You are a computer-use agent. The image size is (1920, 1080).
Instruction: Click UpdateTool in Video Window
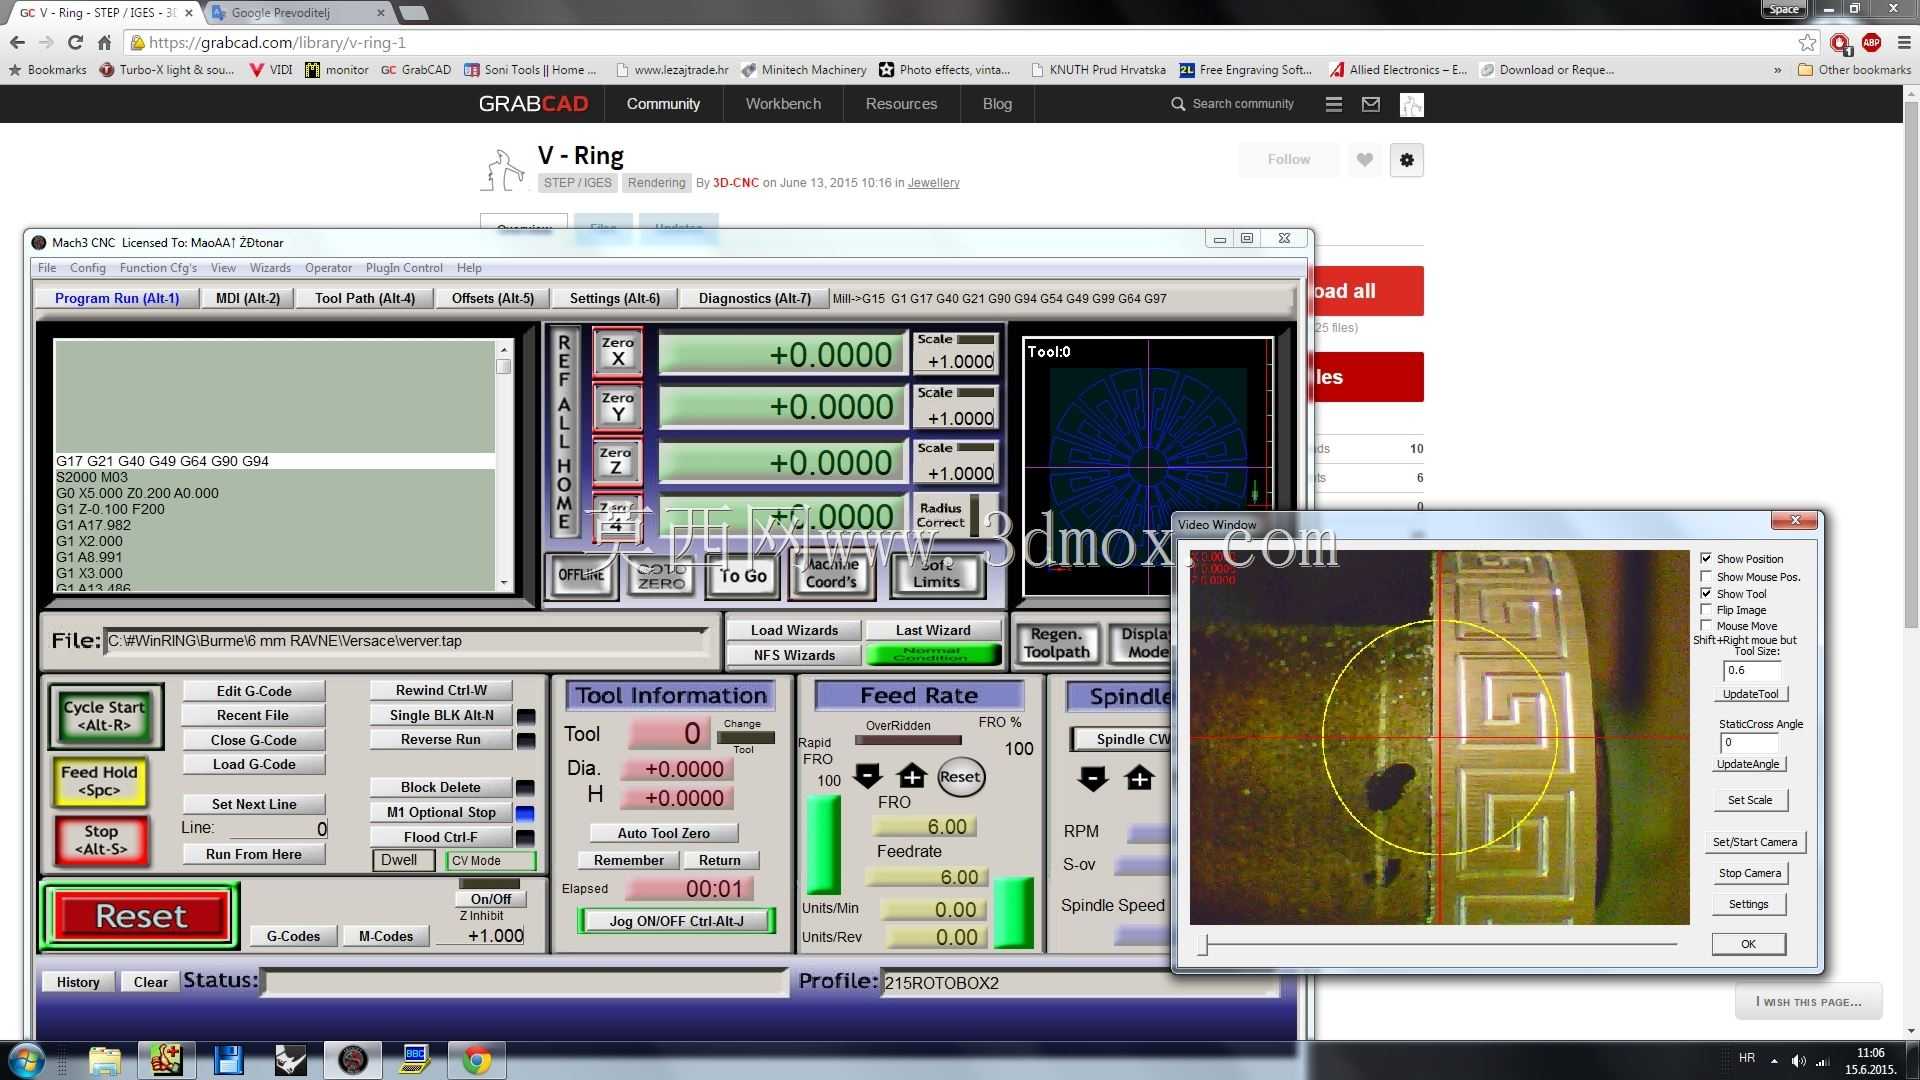pyautogui.click(x=1750, y=694)
